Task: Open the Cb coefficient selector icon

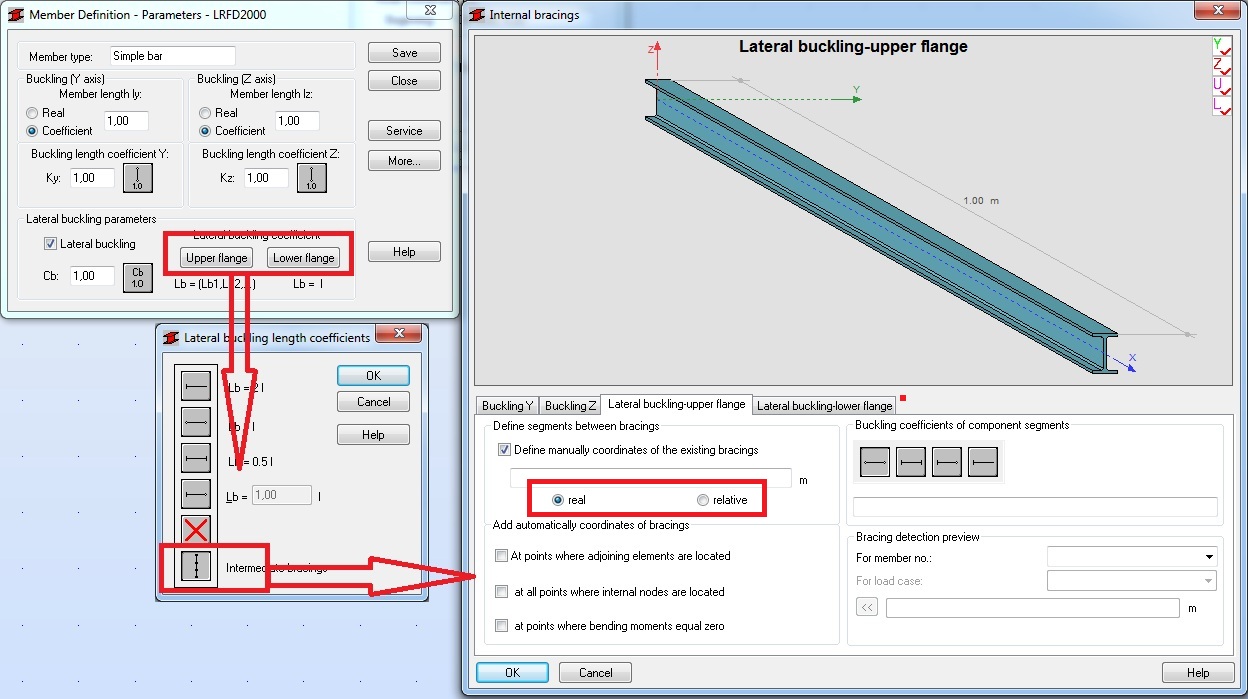Action: 137,276
